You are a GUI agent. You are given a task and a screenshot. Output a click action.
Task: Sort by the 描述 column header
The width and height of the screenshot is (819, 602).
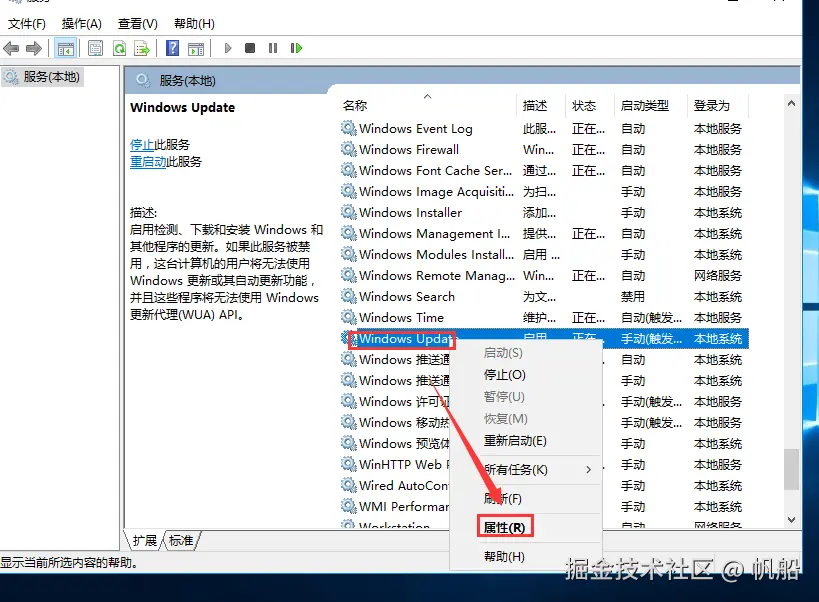point(541,105)
